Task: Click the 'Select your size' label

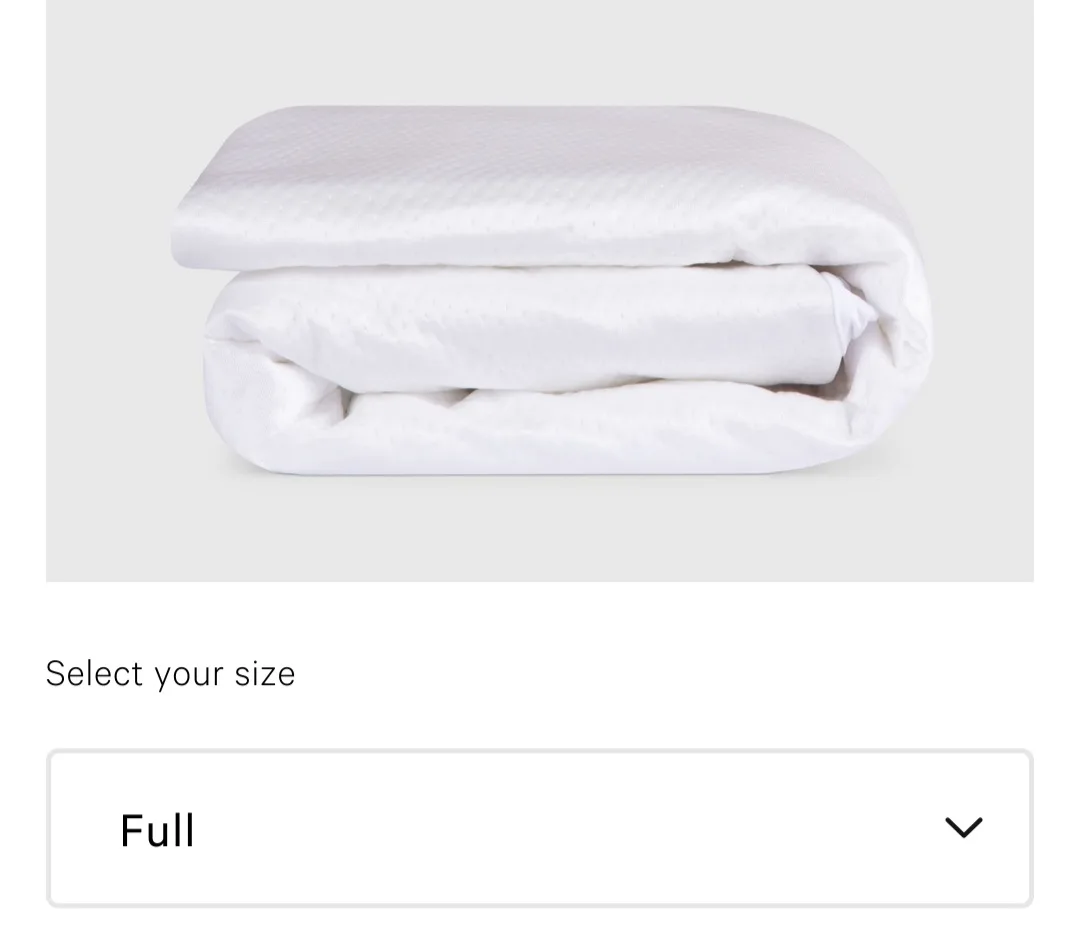Action: [170, 674]
